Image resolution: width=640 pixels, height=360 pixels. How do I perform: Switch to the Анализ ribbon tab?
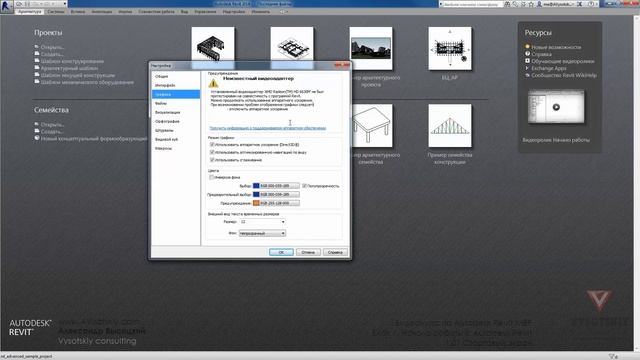click(125, 12)
